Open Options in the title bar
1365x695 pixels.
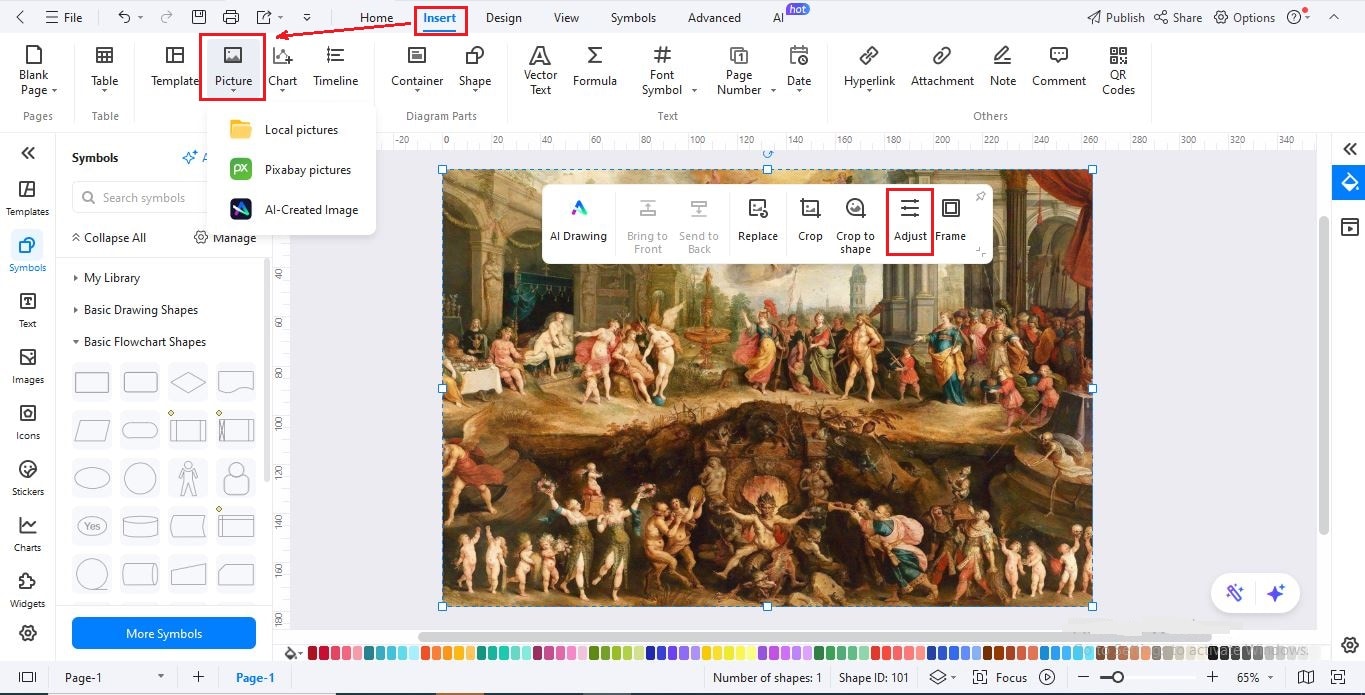coord(1245,17)
